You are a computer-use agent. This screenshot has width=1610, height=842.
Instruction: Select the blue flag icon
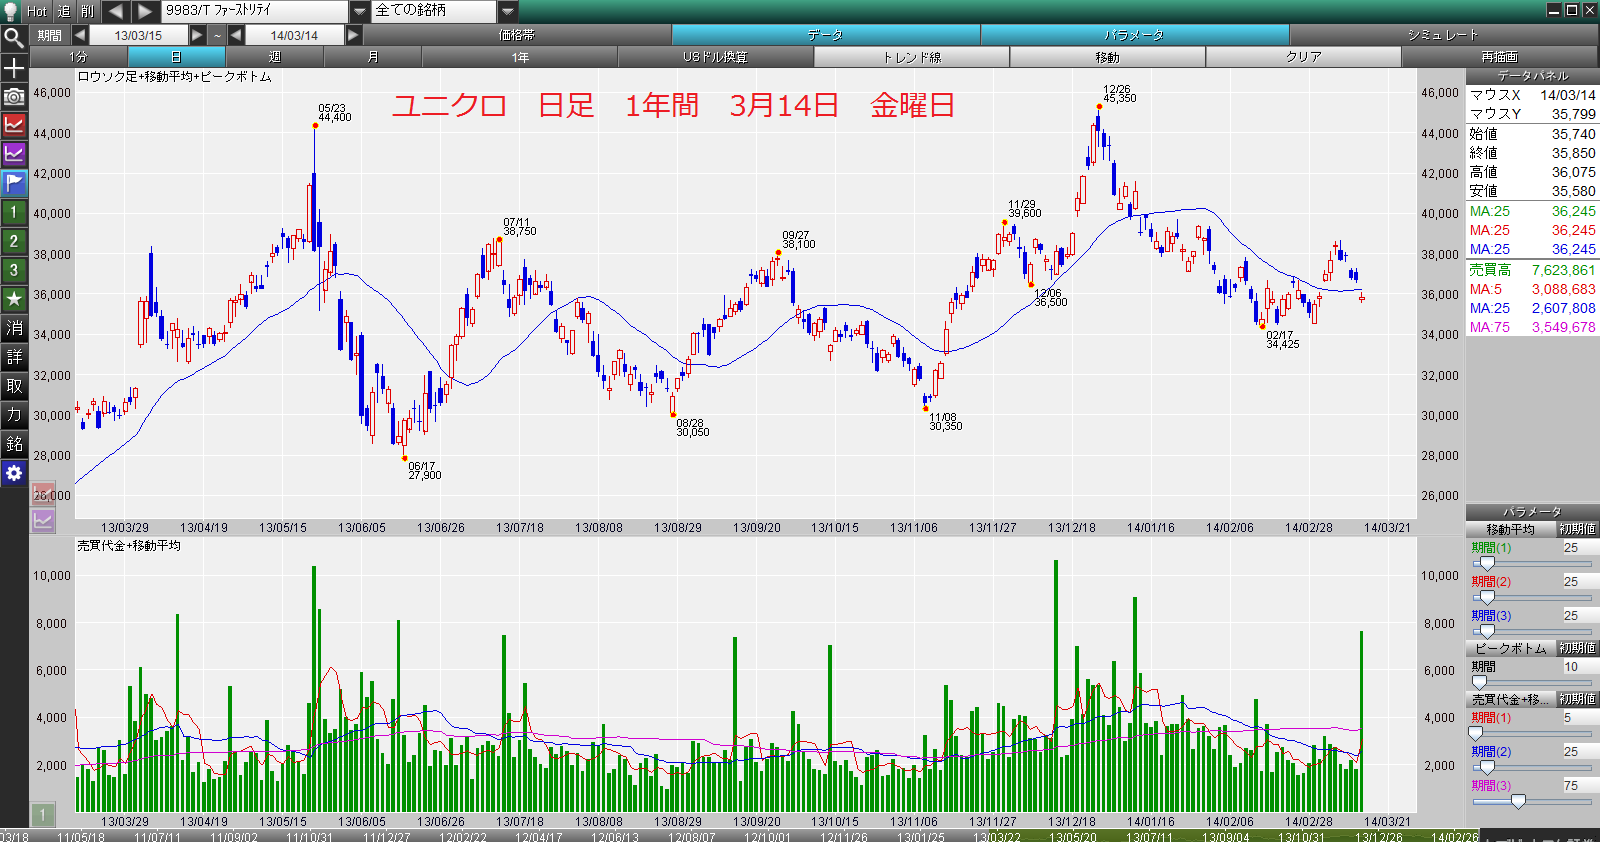pos(14,183)
